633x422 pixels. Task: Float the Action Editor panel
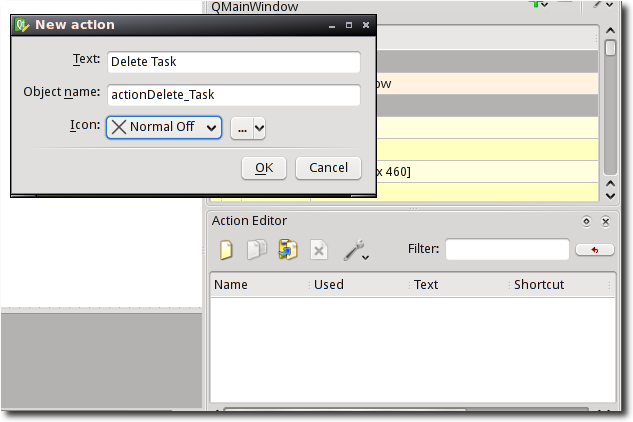tap(586, 221)
